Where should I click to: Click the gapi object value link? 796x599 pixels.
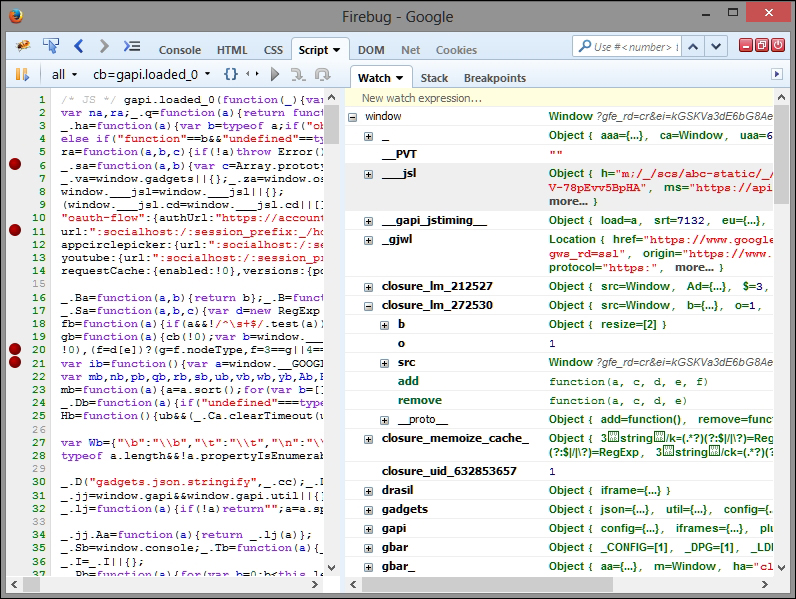point(660,528)
